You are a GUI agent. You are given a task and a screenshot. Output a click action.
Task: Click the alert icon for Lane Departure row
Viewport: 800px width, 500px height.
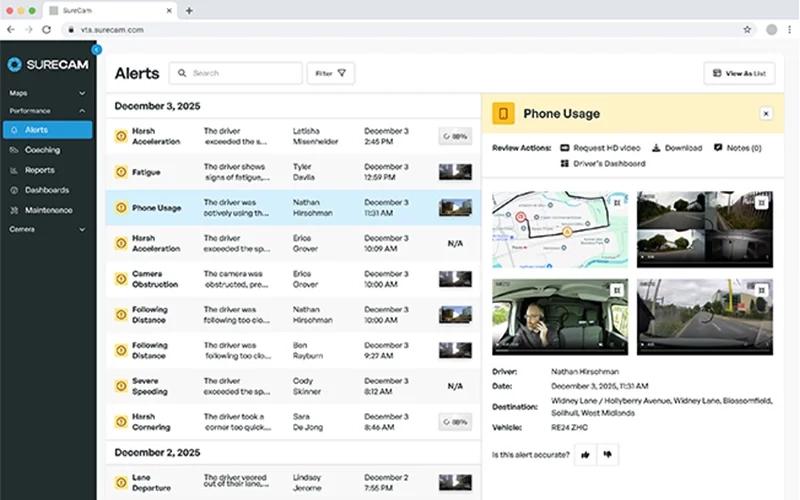pos(121,483)
